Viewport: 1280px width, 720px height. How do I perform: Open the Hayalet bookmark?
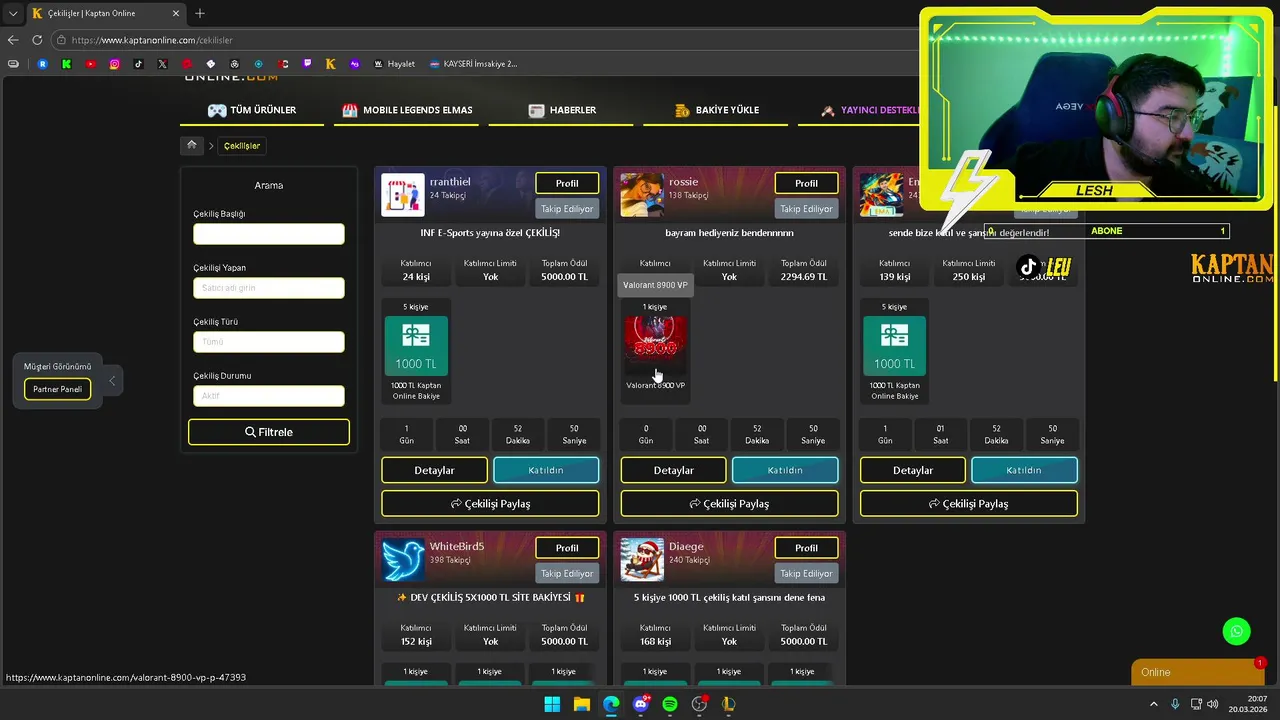tap(394, 64)
